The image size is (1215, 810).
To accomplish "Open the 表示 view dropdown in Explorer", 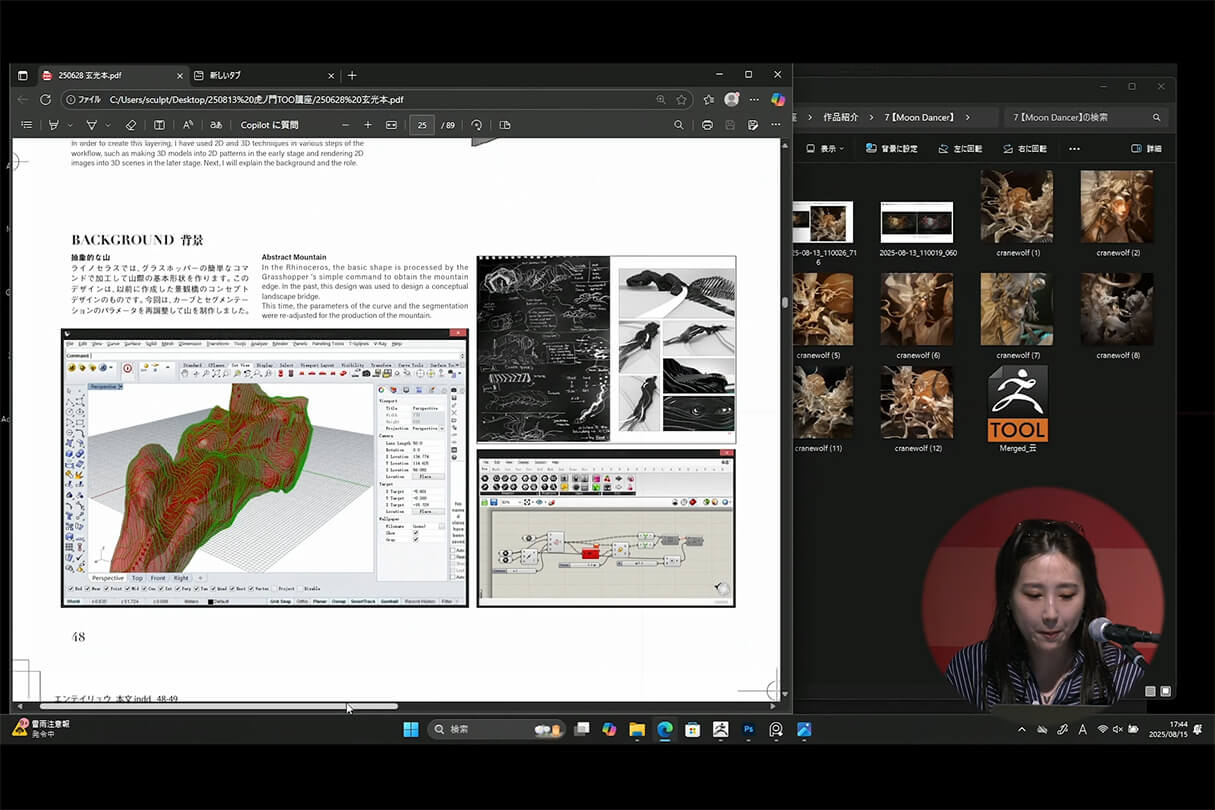I will (825, 148).
